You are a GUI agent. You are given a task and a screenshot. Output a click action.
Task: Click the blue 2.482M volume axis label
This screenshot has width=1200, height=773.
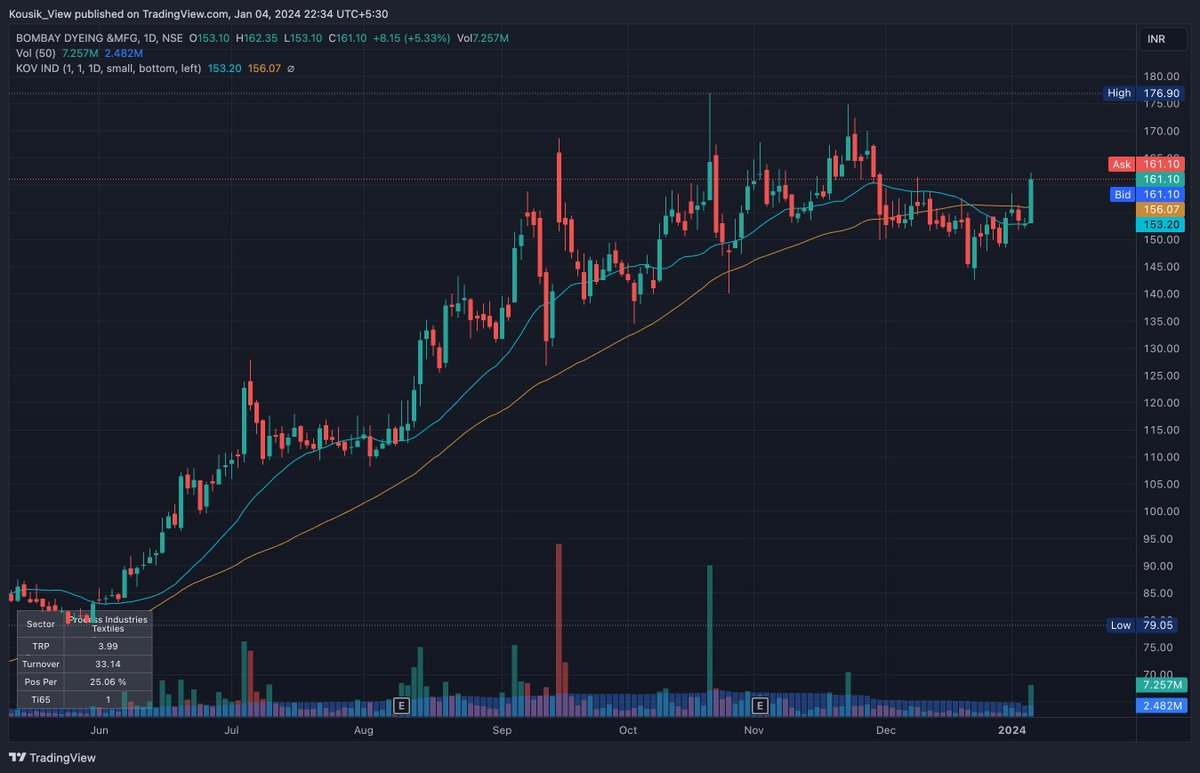pos(1160,706)
